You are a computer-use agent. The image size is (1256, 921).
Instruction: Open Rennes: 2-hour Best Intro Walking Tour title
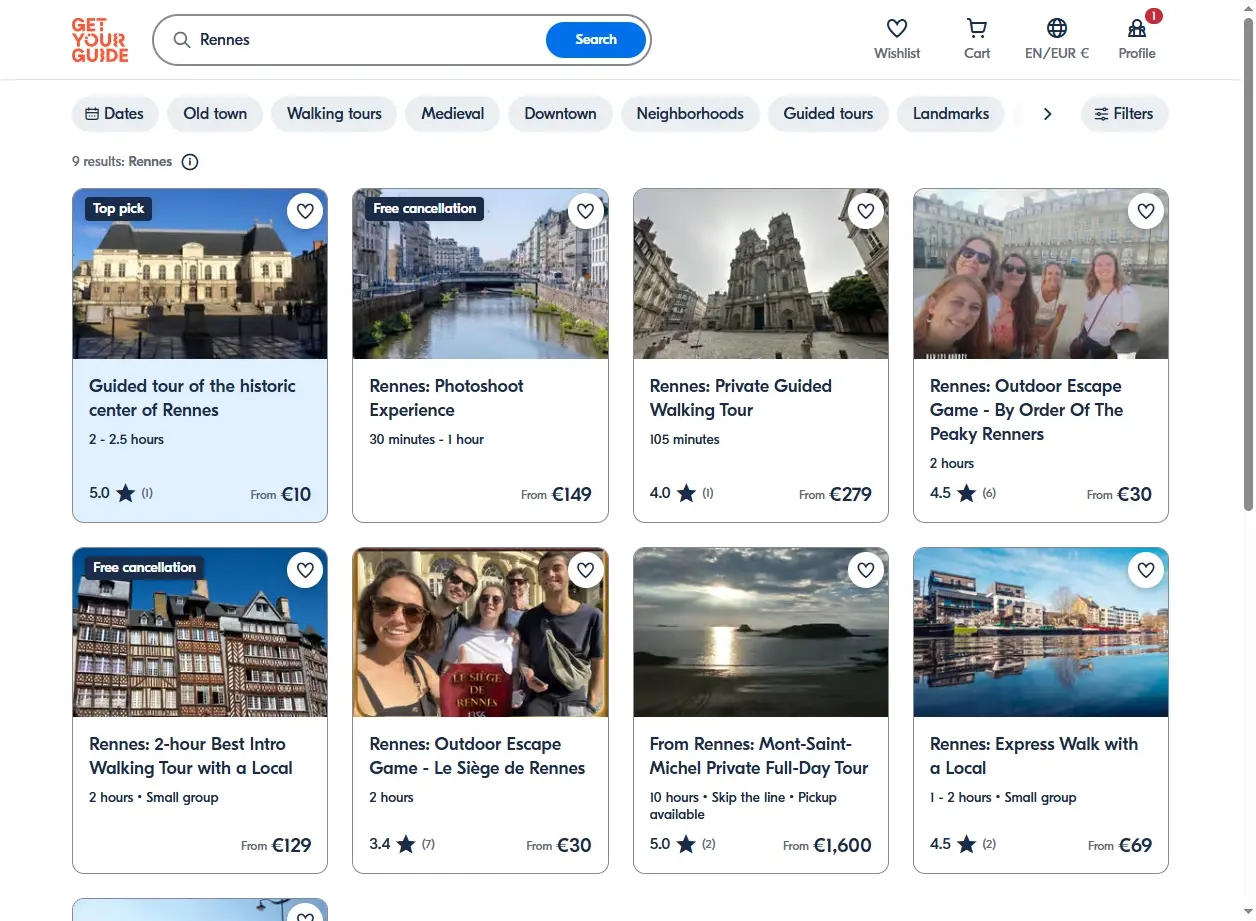click(x=191, y=756)
